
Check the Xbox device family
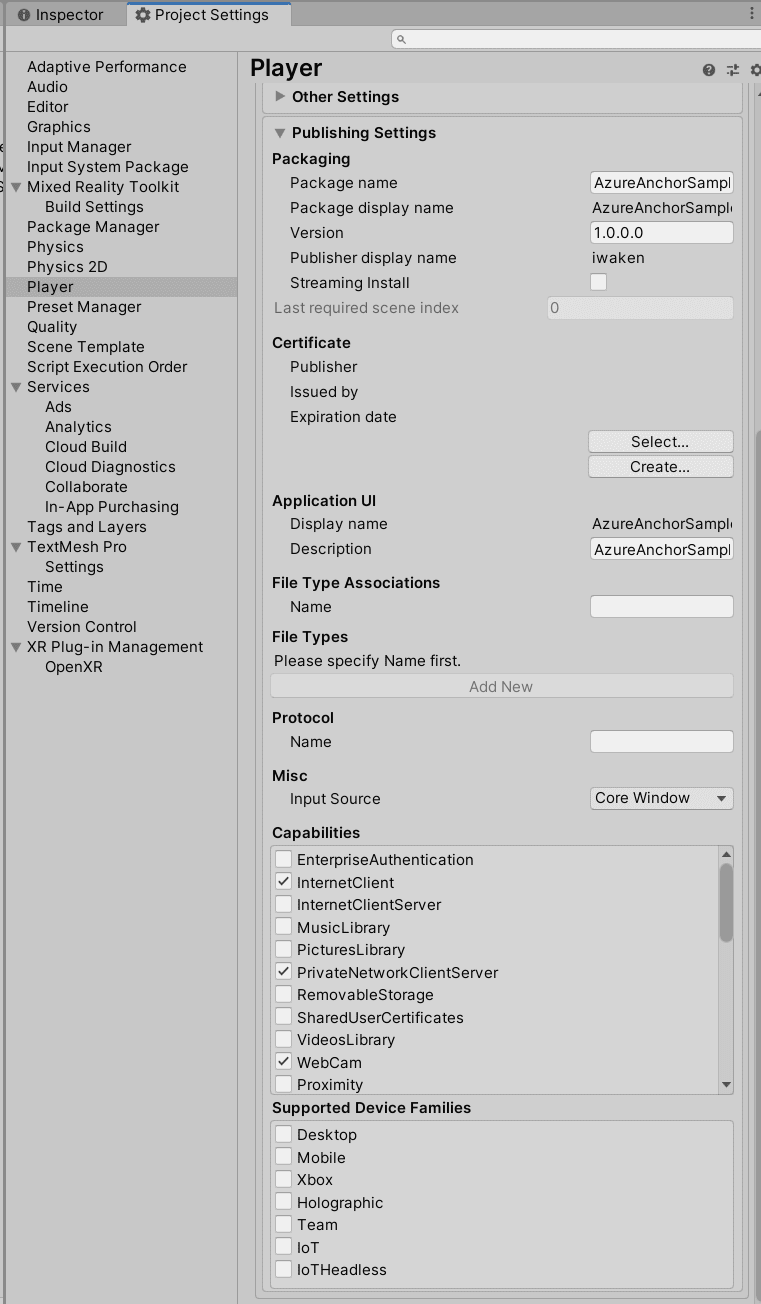[x=284, y=1179]
